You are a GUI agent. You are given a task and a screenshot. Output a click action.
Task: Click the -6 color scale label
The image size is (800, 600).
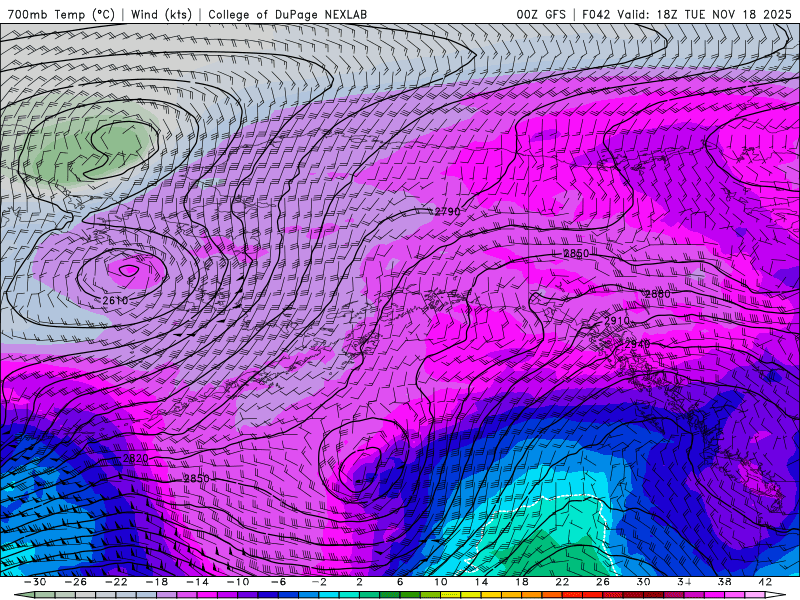278,582
